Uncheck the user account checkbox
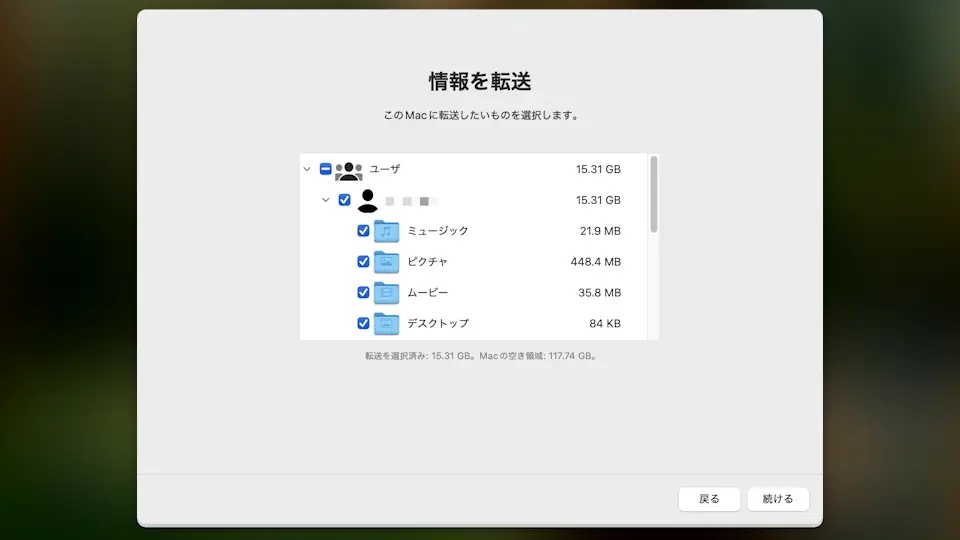Image resolution: width=960 pixels, height=540 pixels. pos(345,200)
